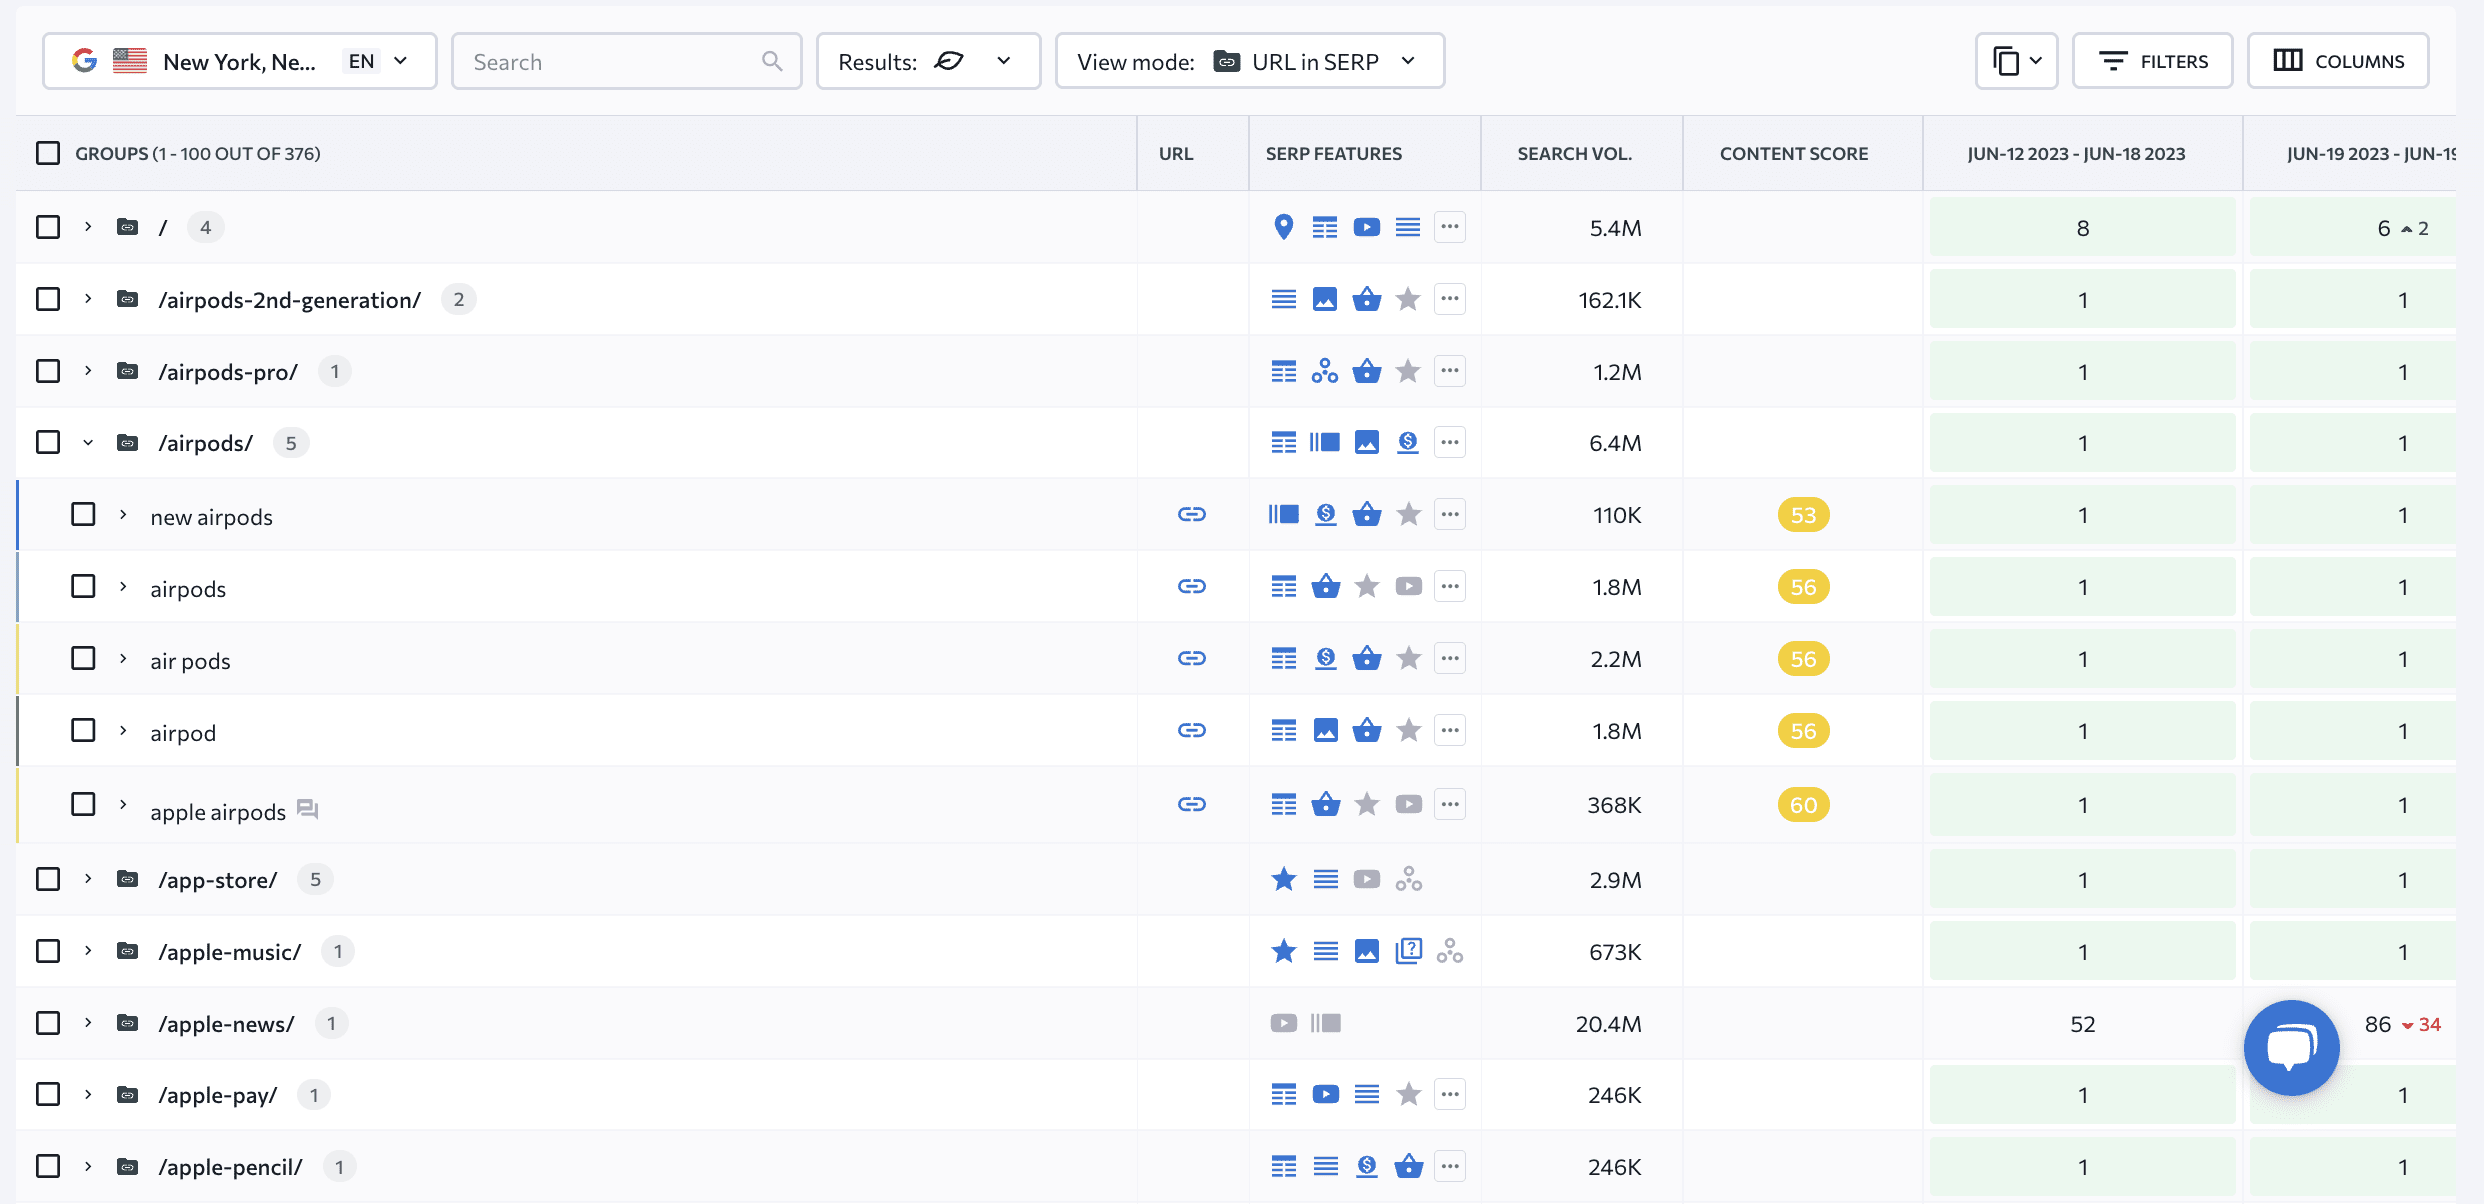Viewport: 2484px width, 1204px height.
Task: Click the Groups column header
Action: click(x=198, y=153)
